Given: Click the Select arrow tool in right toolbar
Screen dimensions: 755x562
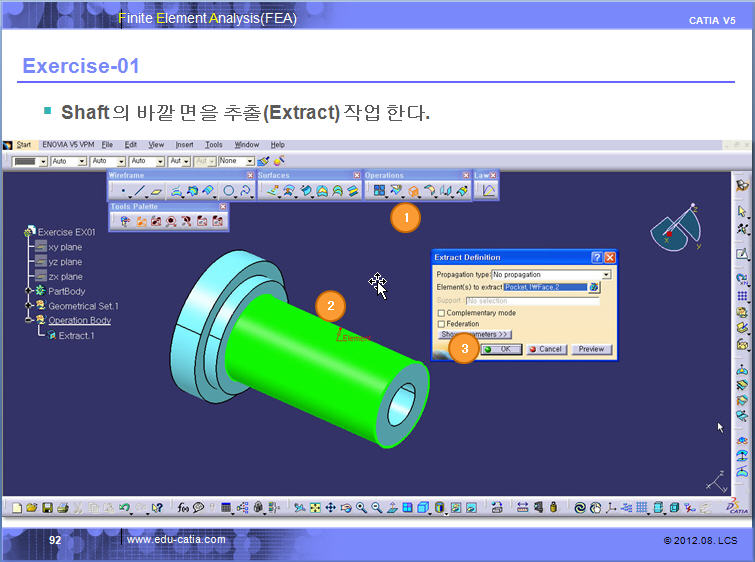Looking at the screenshot, I should (742, 211).
